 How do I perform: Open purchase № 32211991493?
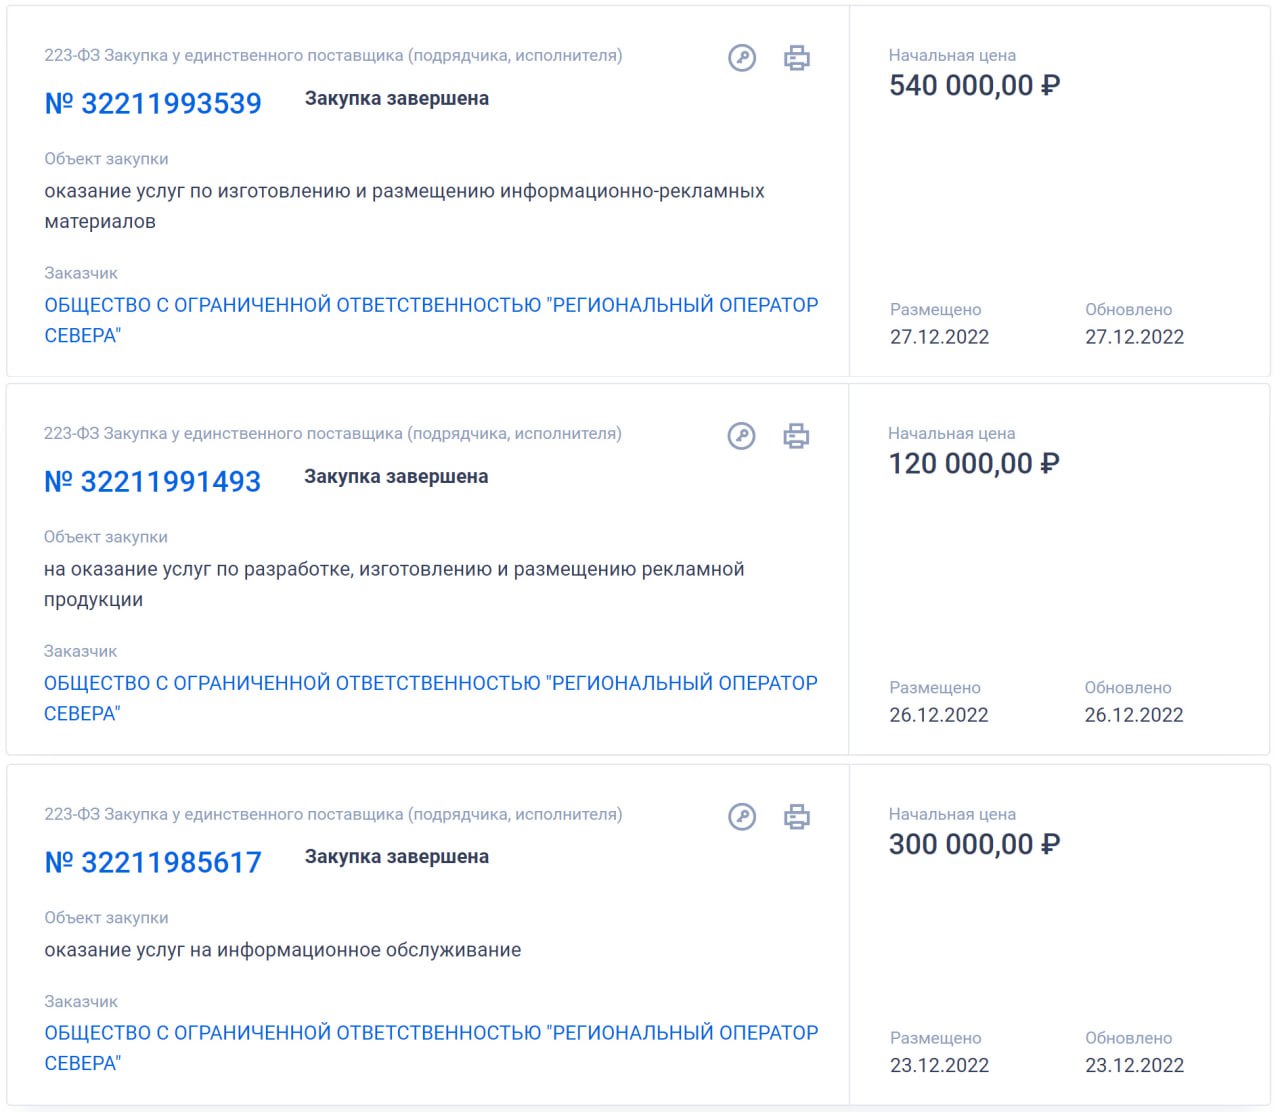tap(152, 481)
